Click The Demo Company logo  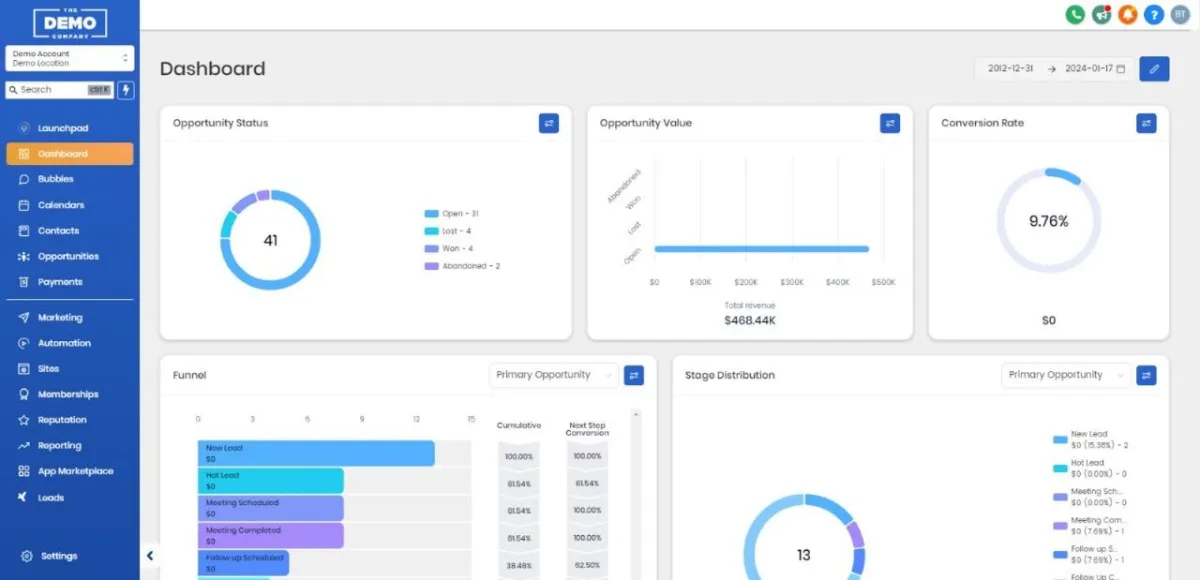click(x=70, y=23)
